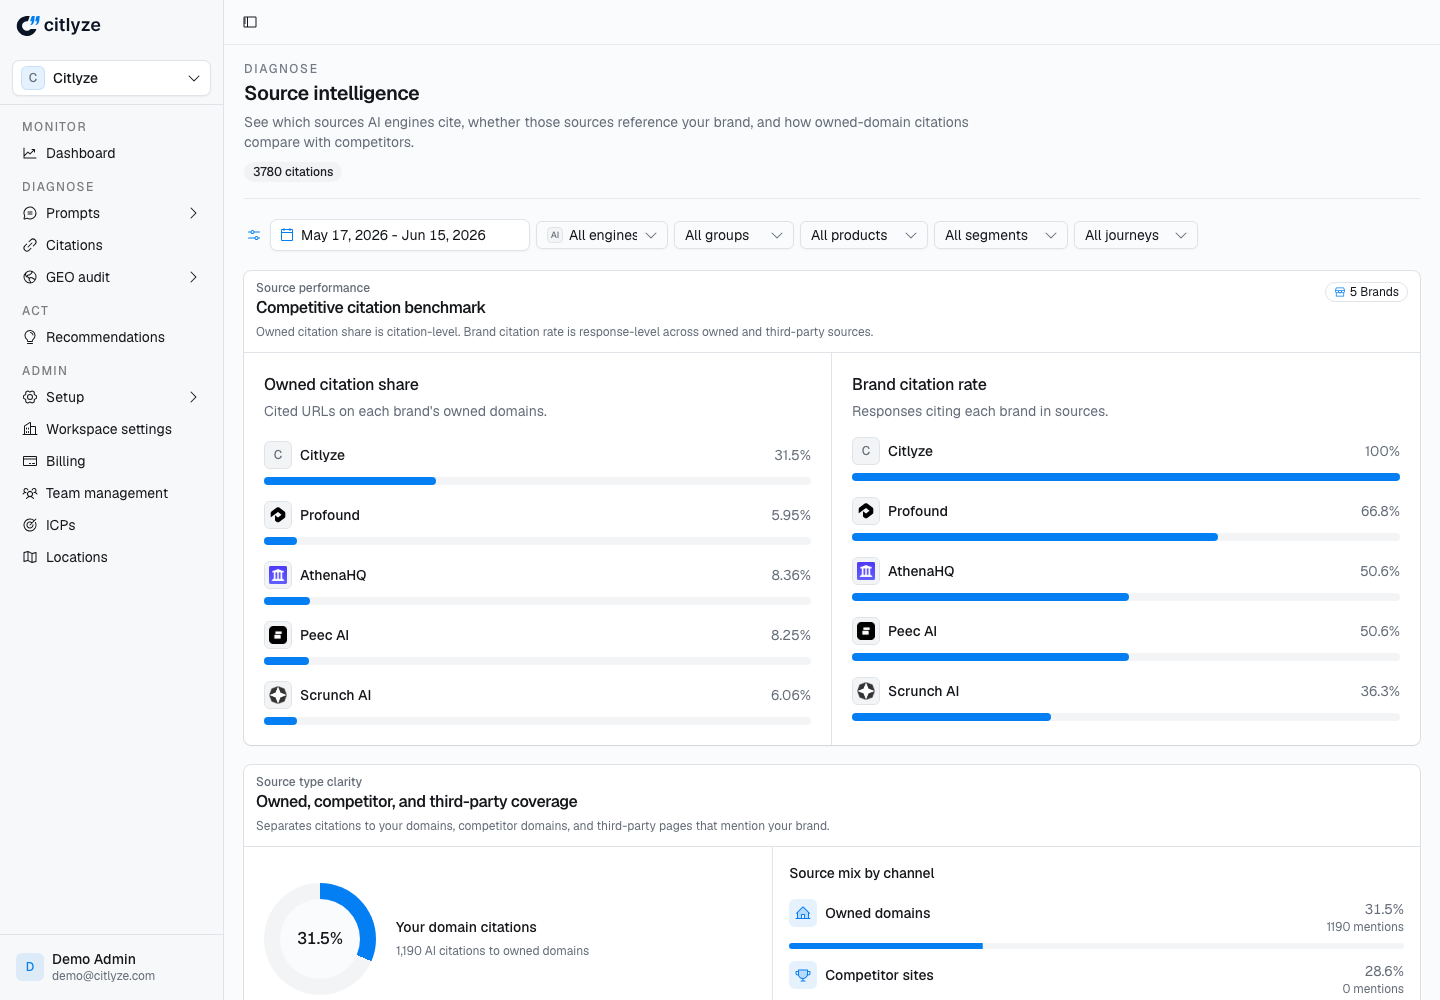
Task: Click the Owned domains house icon
Action: tap(803, 913)
